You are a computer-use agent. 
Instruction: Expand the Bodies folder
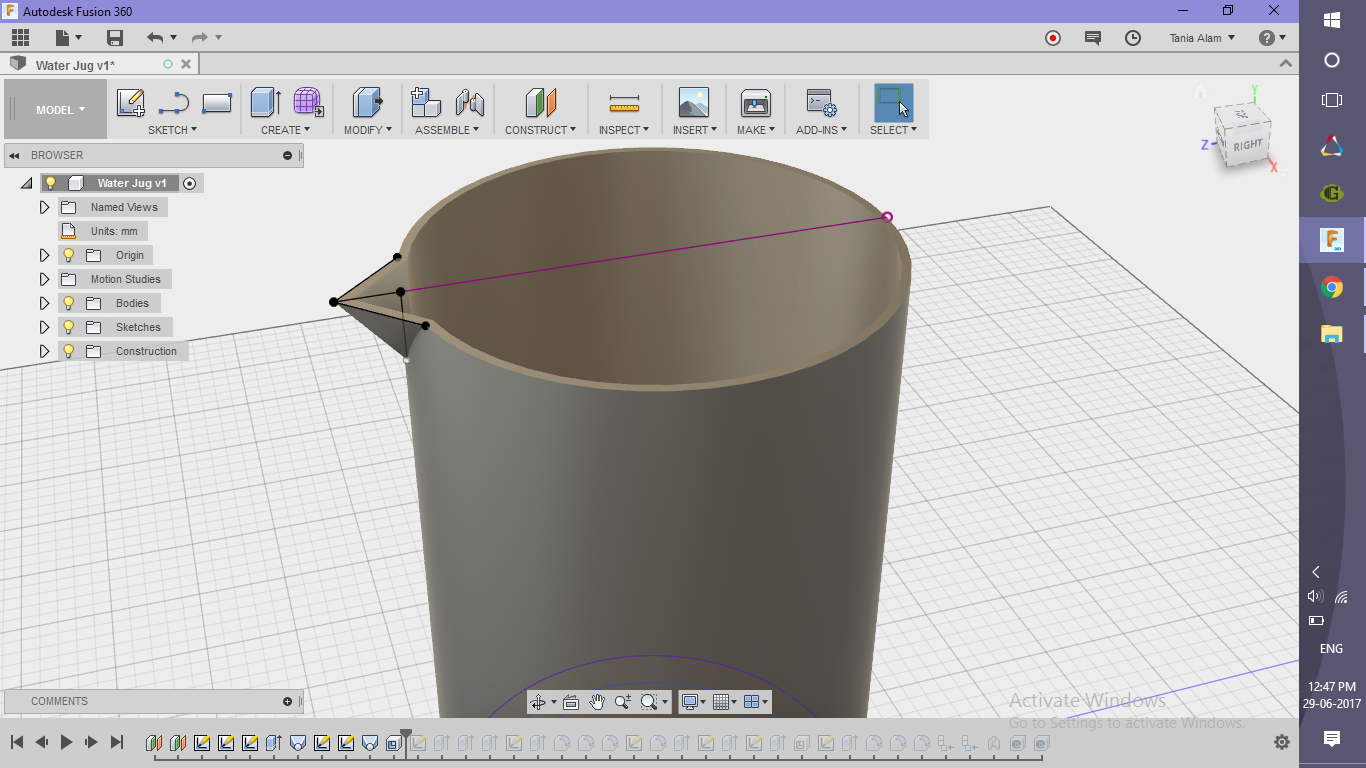[44, 303]
